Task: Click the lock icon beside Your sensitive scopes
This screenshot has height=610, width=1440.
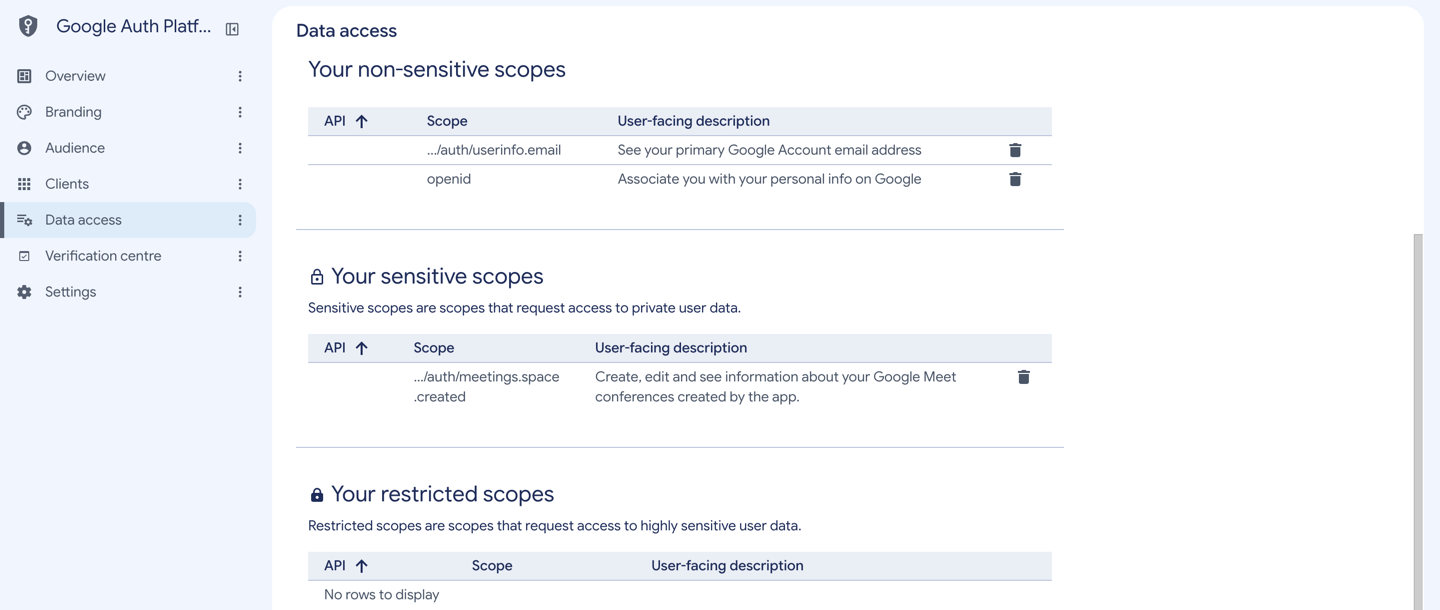Action: point(317,277)
